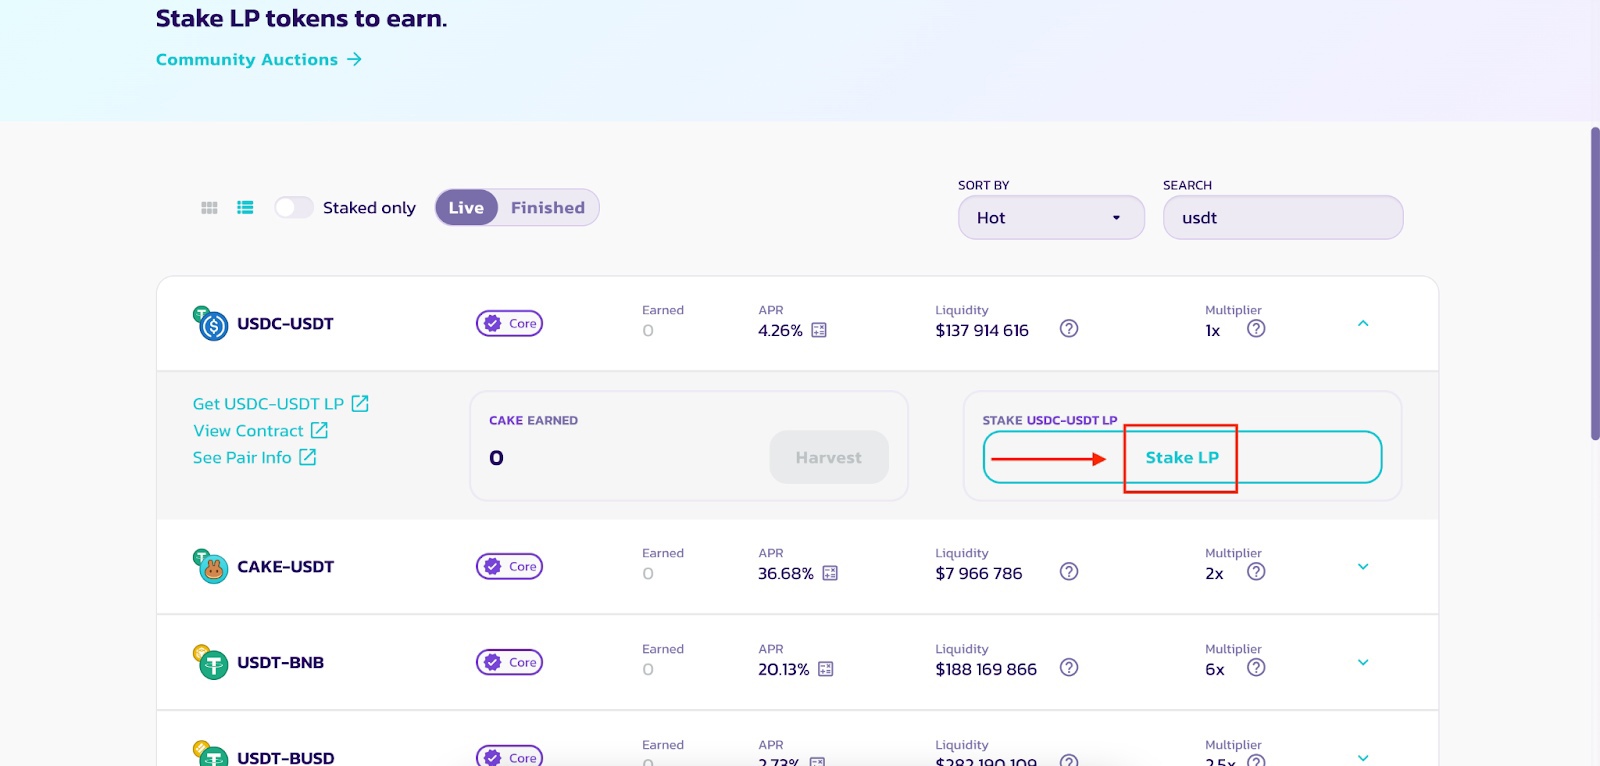Expand the CAKE-USDT farm row
Image resolution: width=1600 pixels, height=766 pixels.
coord(1363,567)
